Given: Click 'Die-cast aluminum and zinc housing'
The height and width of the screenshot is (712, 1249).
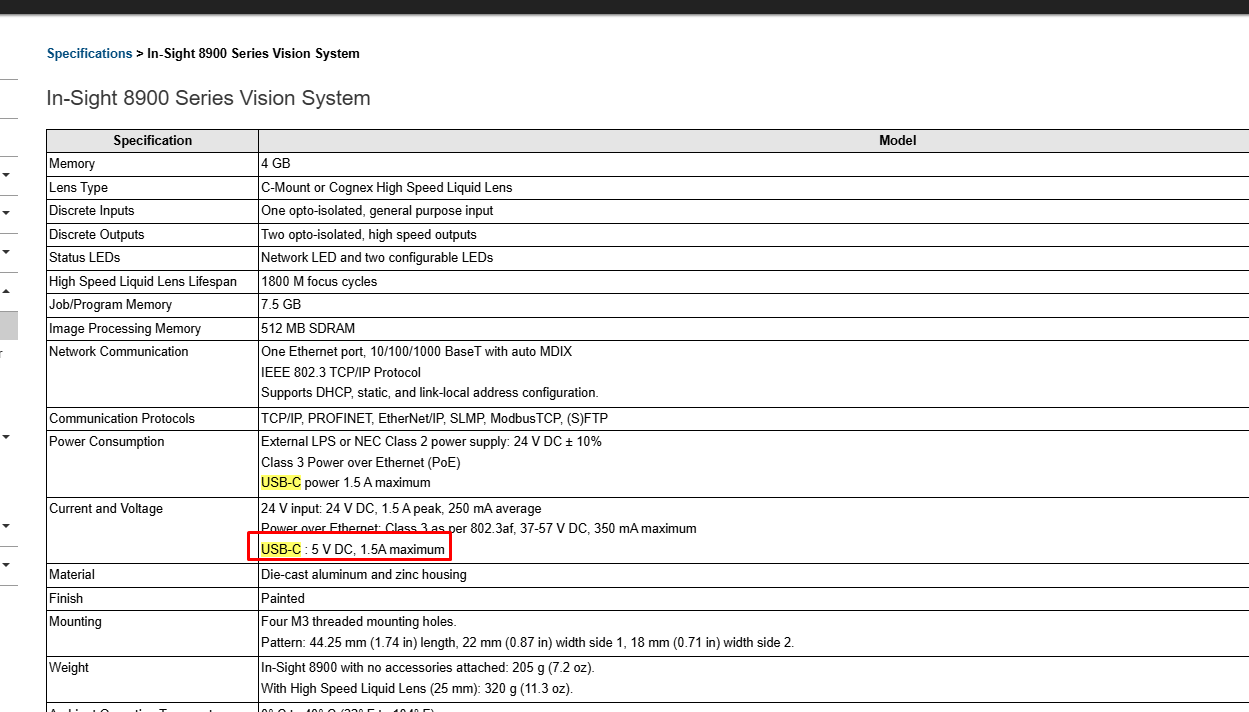Looking at the screenshot, I should coord(364,575).
